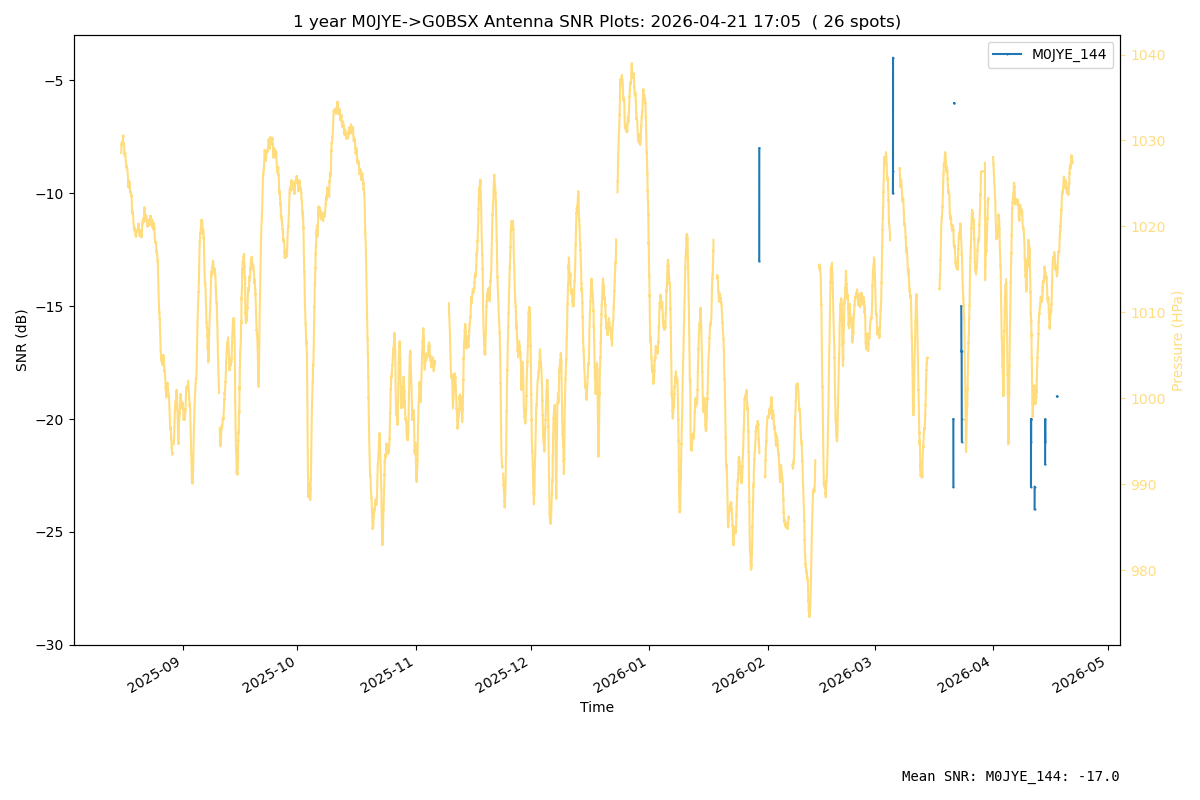Image resolution: width=1200 pixels, height=800 pixels.
Task: Click the SNR (dB) y-axis label
Action: pyautogui.click(x=22, y=340)
